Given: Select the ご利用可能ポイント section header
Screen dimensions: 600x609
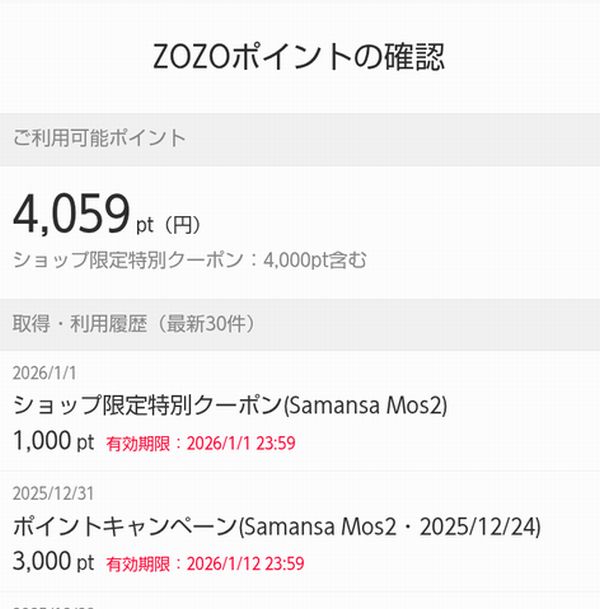Looking at the screenshot, I should (x=99, y=139).
